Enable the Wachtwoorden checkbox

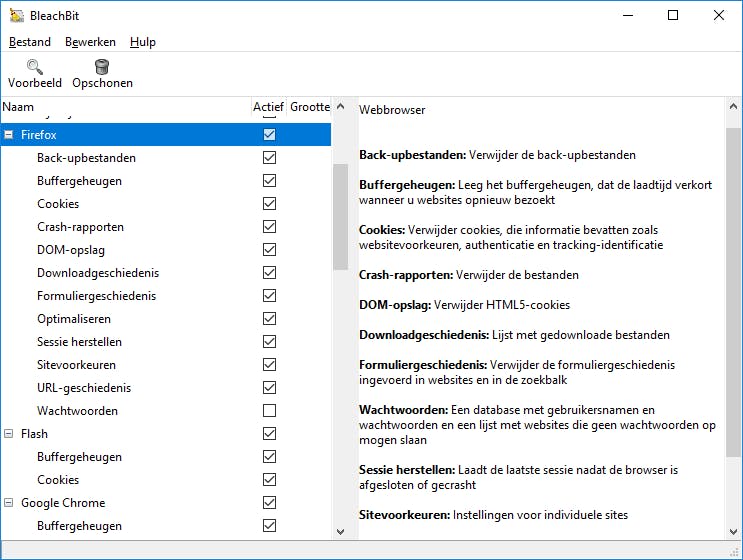pyautogui.click(x=269, y=410)
